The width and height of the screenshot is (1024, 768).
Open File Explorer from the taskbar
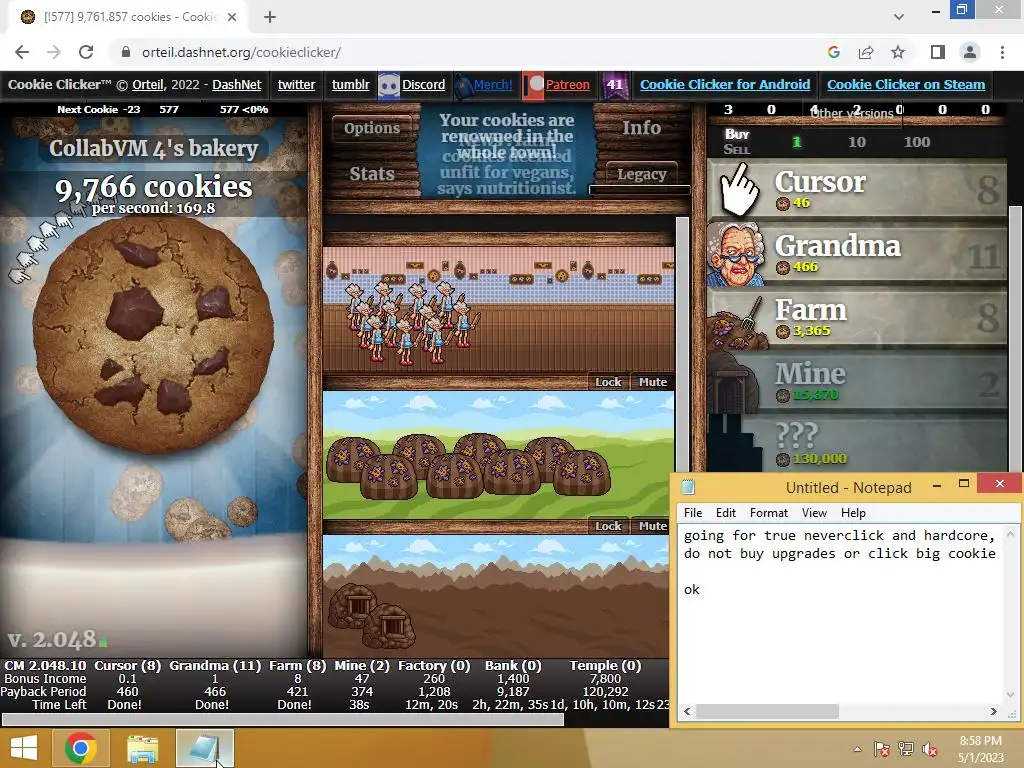[142, 748]
